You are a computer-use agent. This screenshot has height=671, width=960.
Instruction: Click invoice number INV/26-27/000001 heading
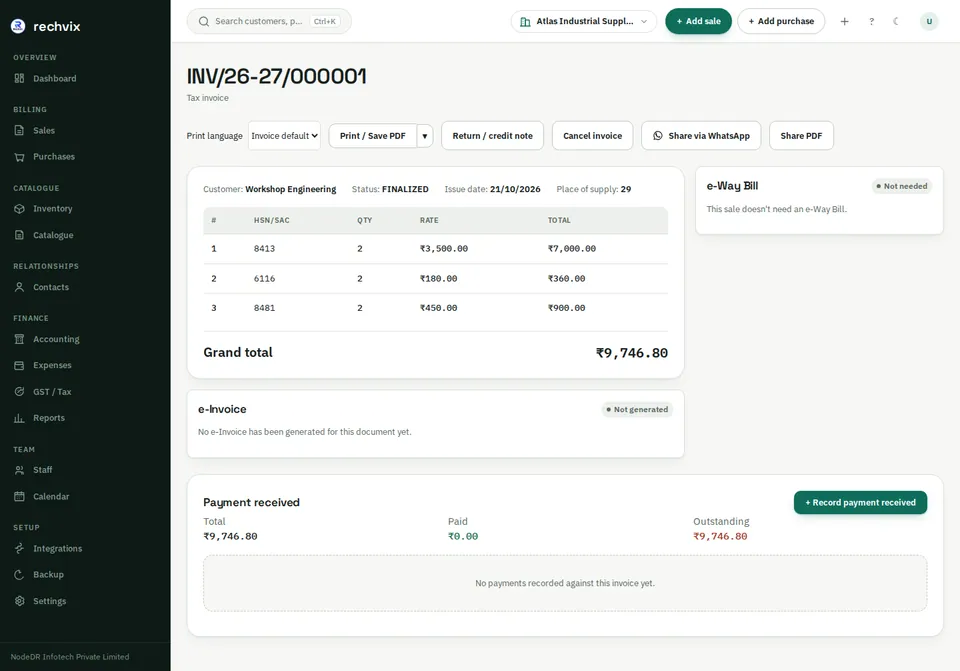[276, 77]
